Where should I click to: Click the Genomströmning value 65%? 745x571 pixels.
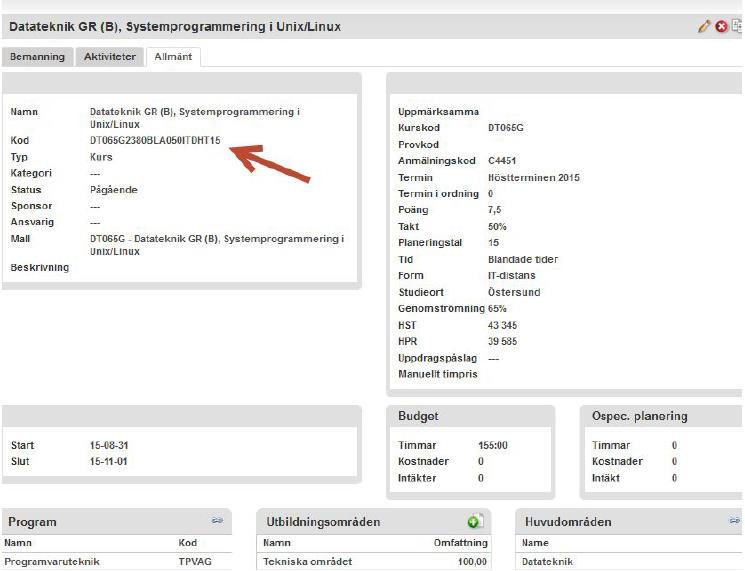click(x=497, y=309)
